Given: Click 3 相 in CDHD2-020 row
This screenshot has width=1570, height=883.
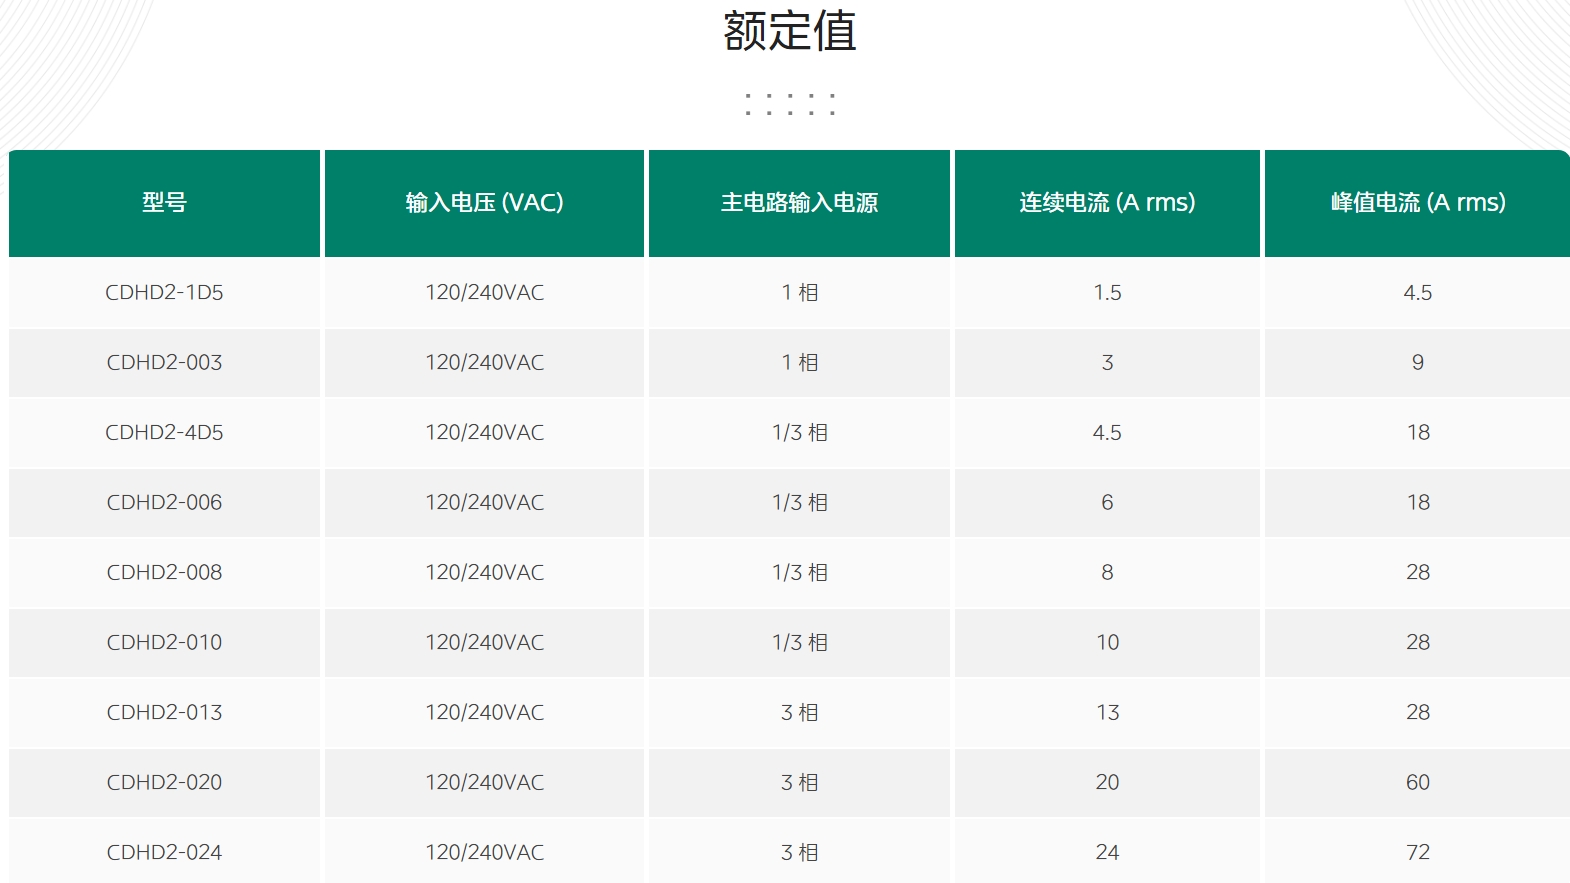Looking at the screenshot, I should [799, 783].
